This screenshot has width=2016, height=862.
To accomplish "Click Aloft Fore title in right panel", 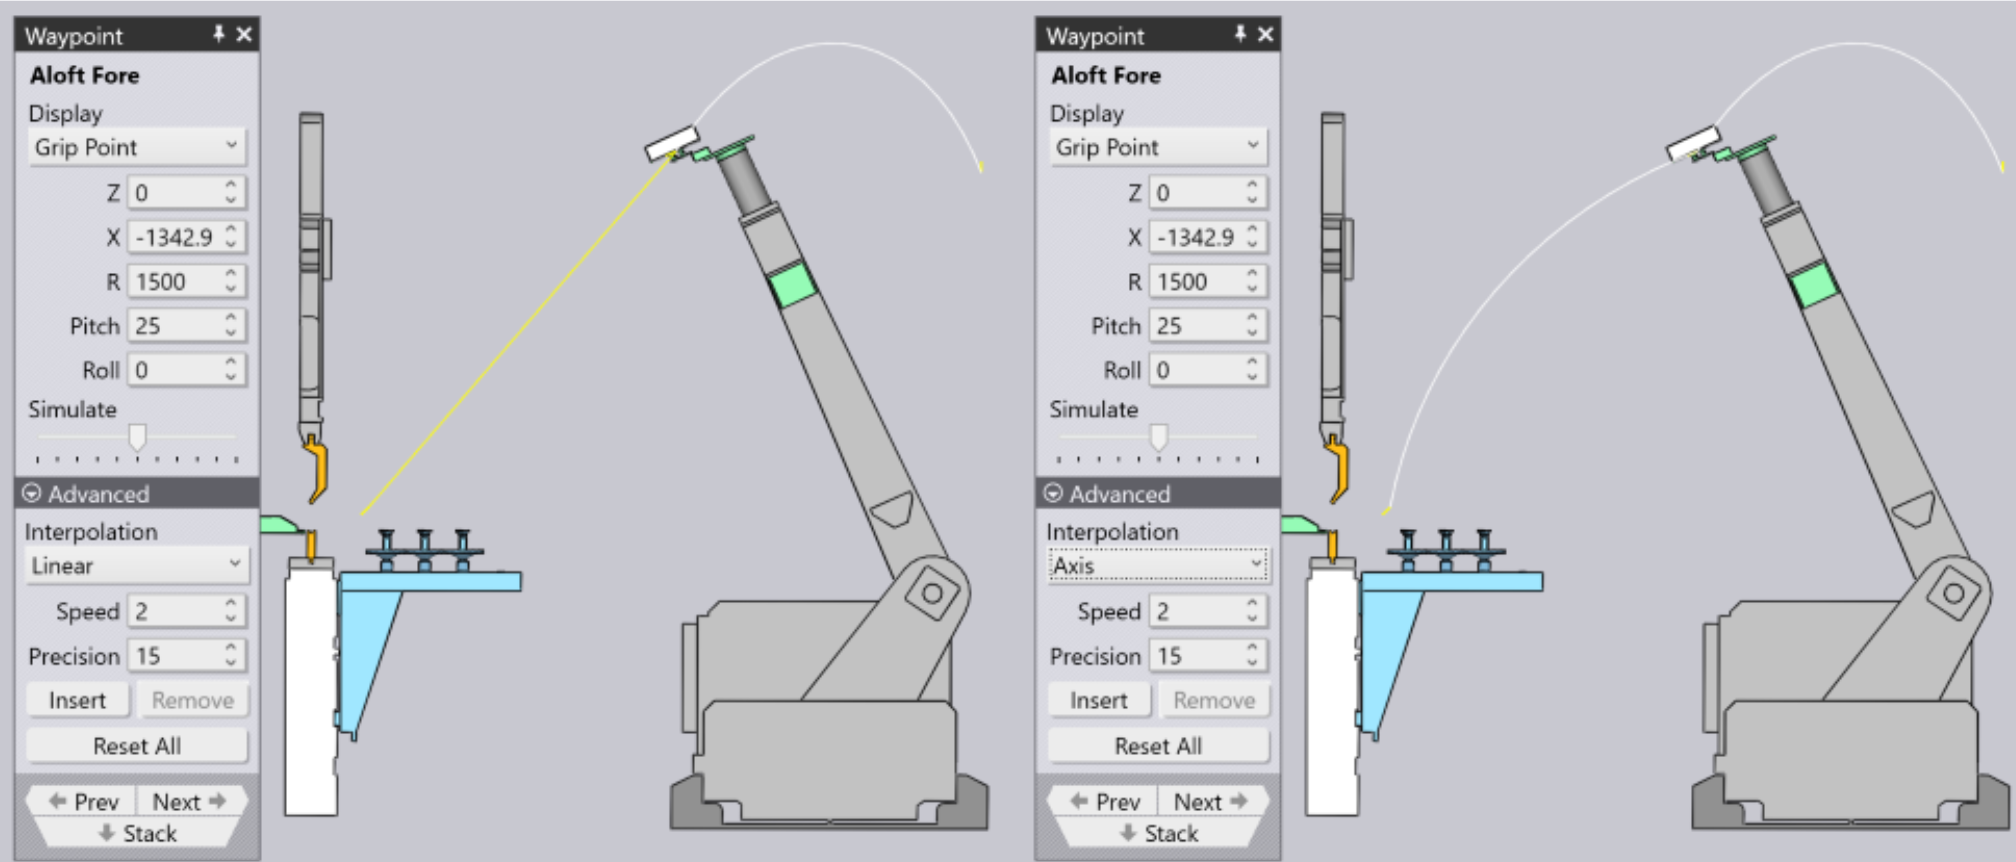I will [x=1106, y=75].
